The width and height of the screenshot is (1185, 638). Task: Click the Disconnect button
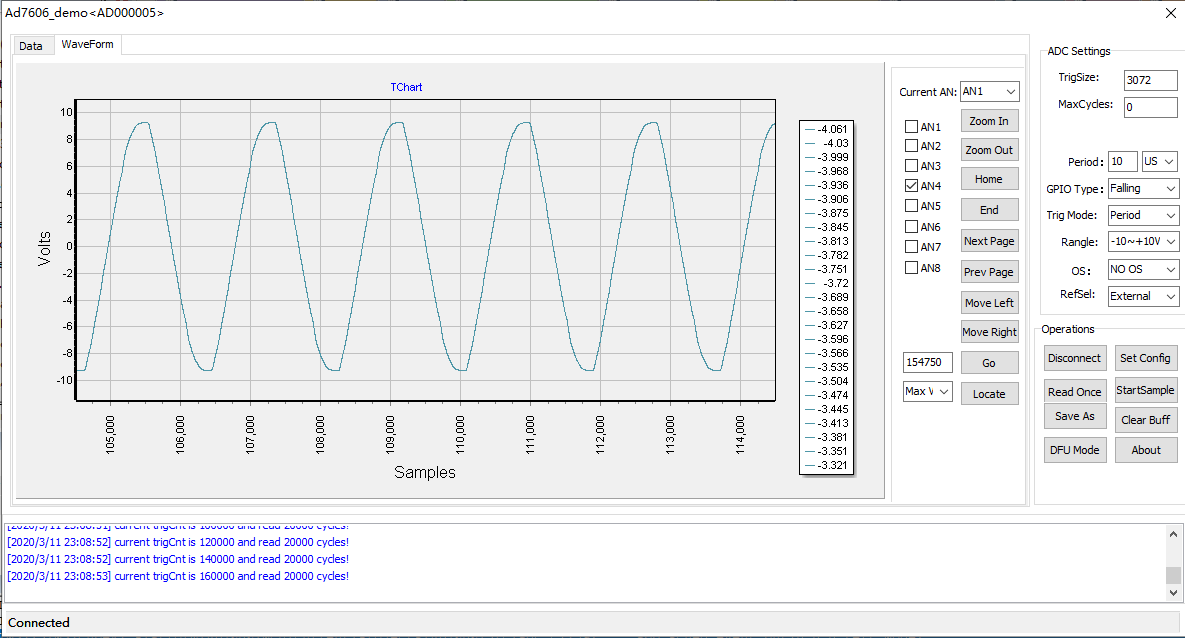pyautogui.click(x=1075, y=358)
